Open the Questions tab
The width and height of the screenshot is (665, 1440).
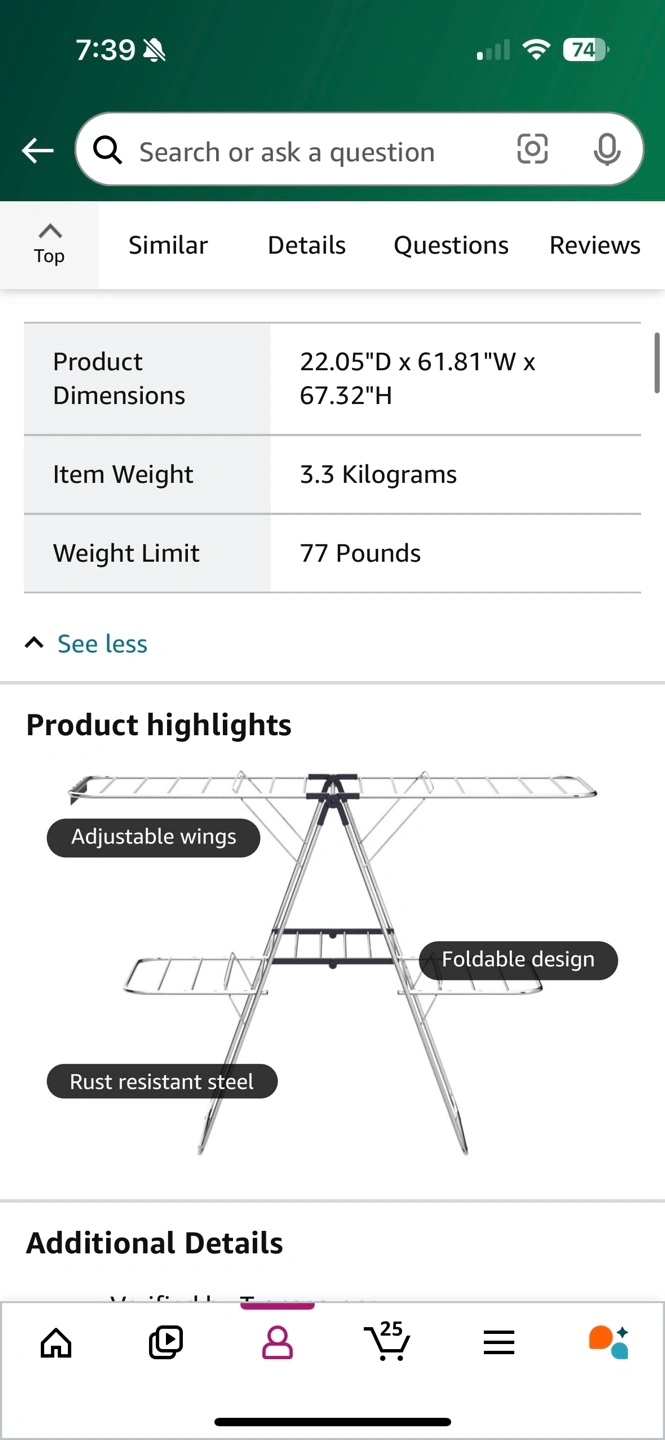click(x=451, y=245)
